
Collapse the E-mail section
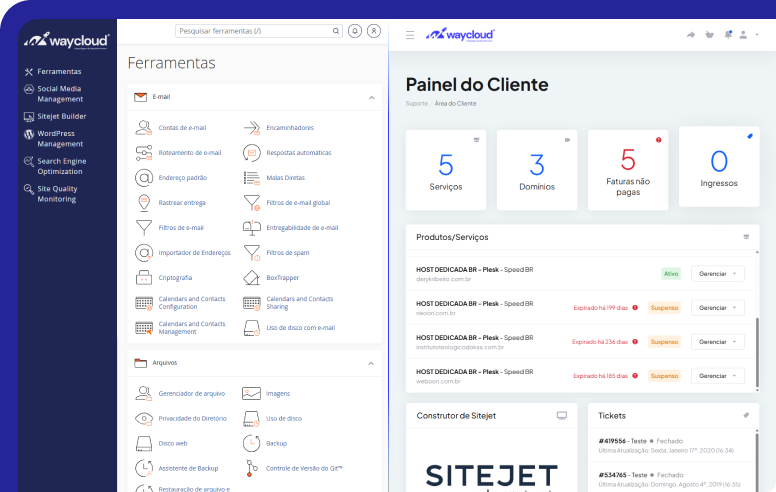(x=372, y=98)
